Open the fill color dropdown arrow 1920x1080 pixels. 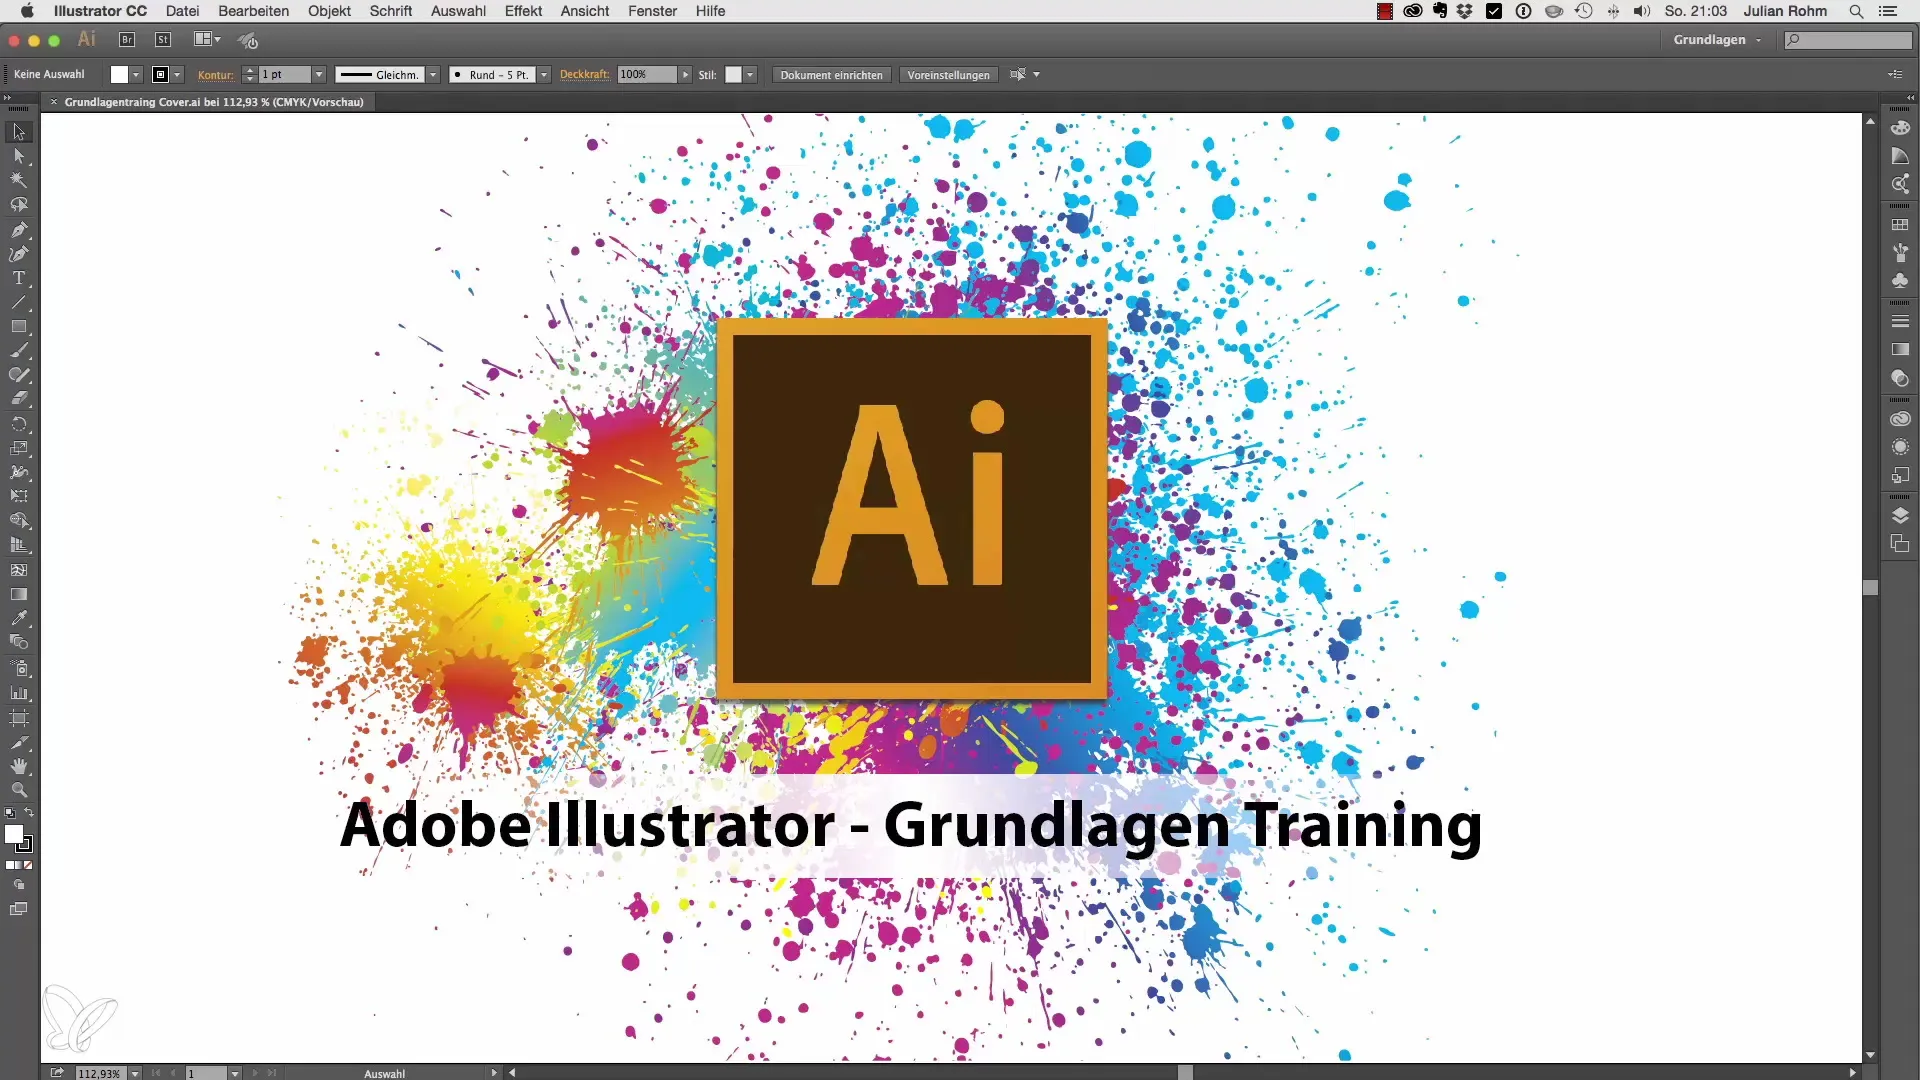(x=136, y=75)
